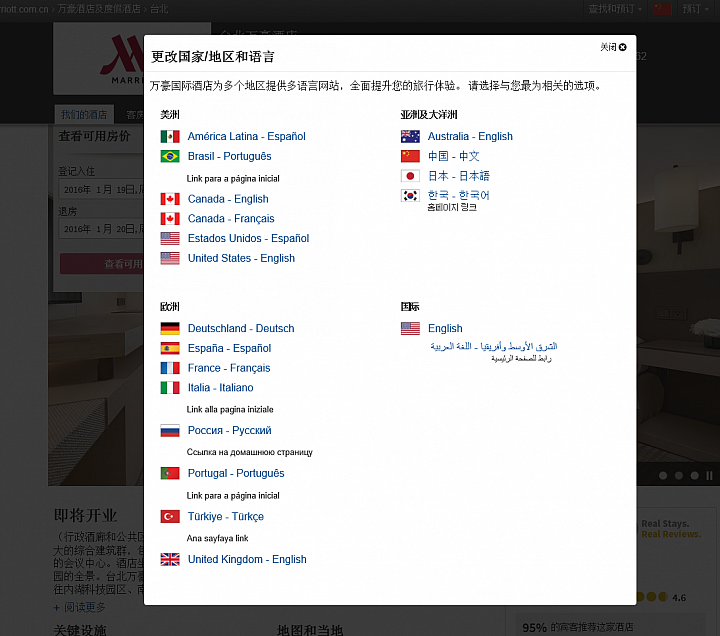Click the South Korea flag icon
The width and height of the screenshot is (720, 636).
[410, 196]
